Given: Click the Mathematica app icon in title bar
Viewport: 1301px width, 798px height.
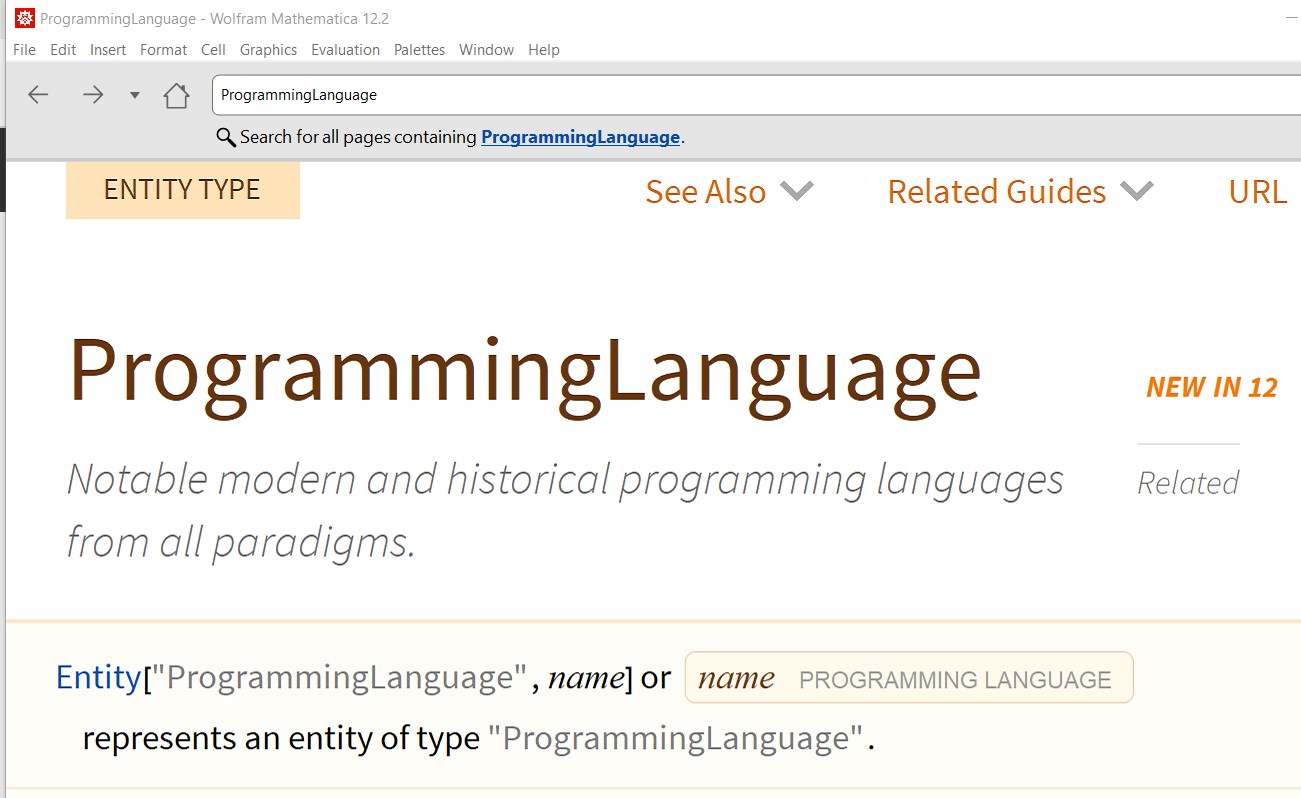Looking at the screenshot, I should (x=24, y=18).
